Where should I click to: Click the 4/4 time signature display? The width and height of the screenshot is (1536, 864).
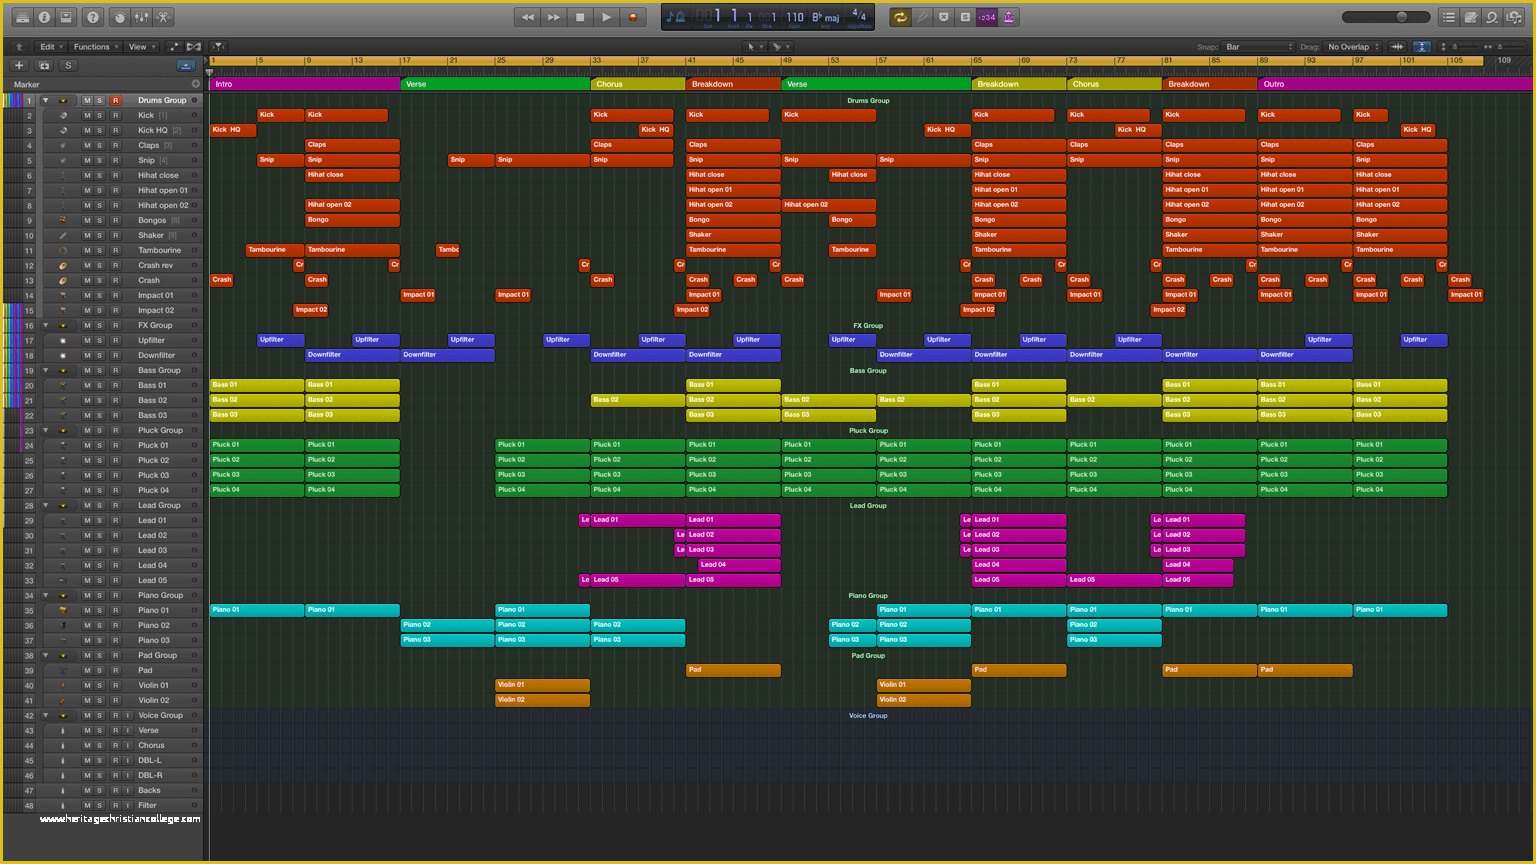[x=858, y=16]
